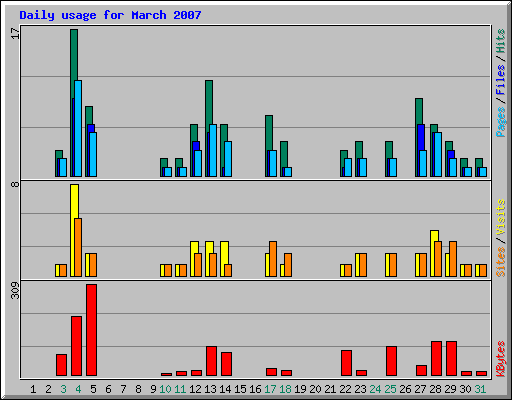Click the tallest red KBytes bar for day 5

[92, 330]
